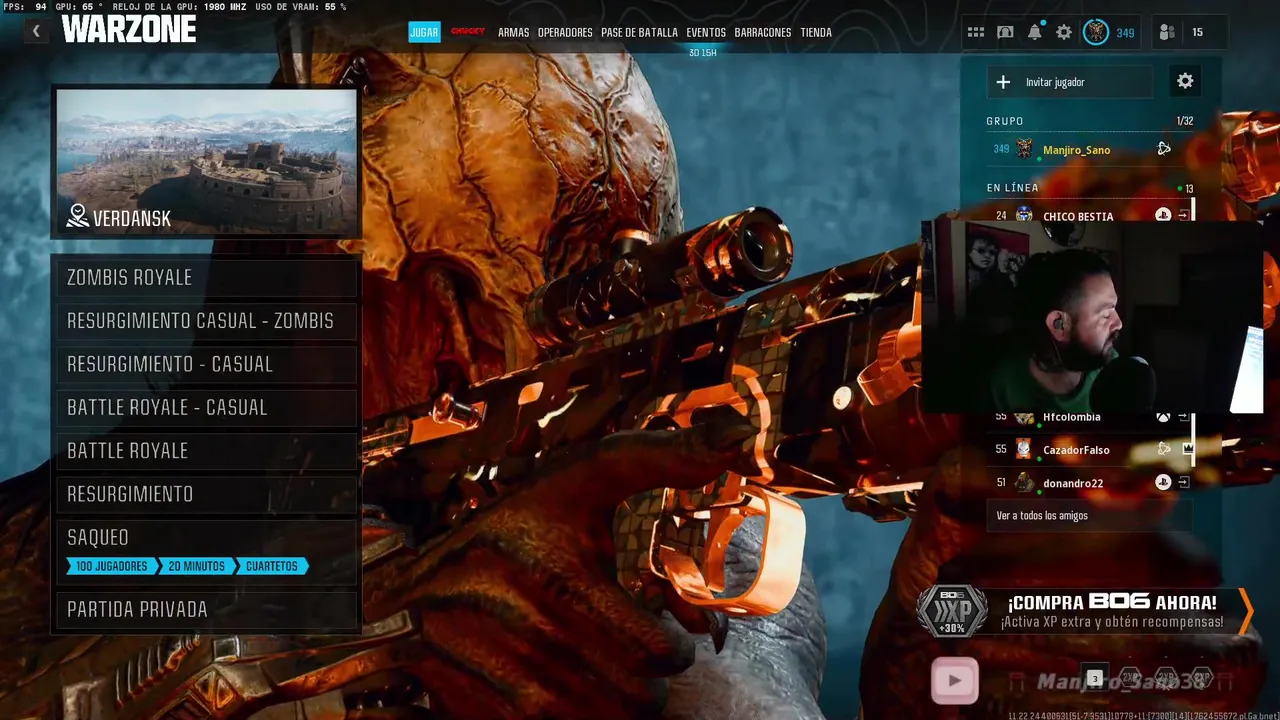
Task: Click the join icon next to donandro22
Action: point(1184,483)
